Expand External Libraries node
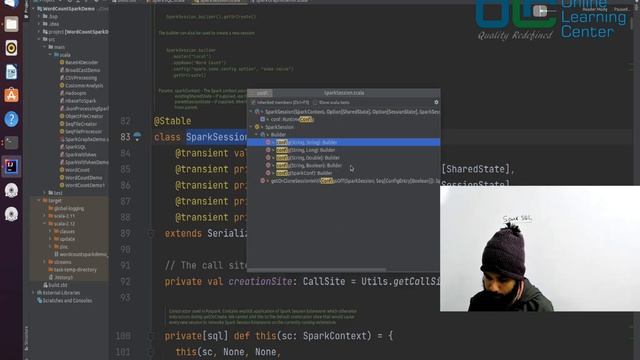Screen dimensions: 640x360 pyautogui.click(x=33, y=293)
